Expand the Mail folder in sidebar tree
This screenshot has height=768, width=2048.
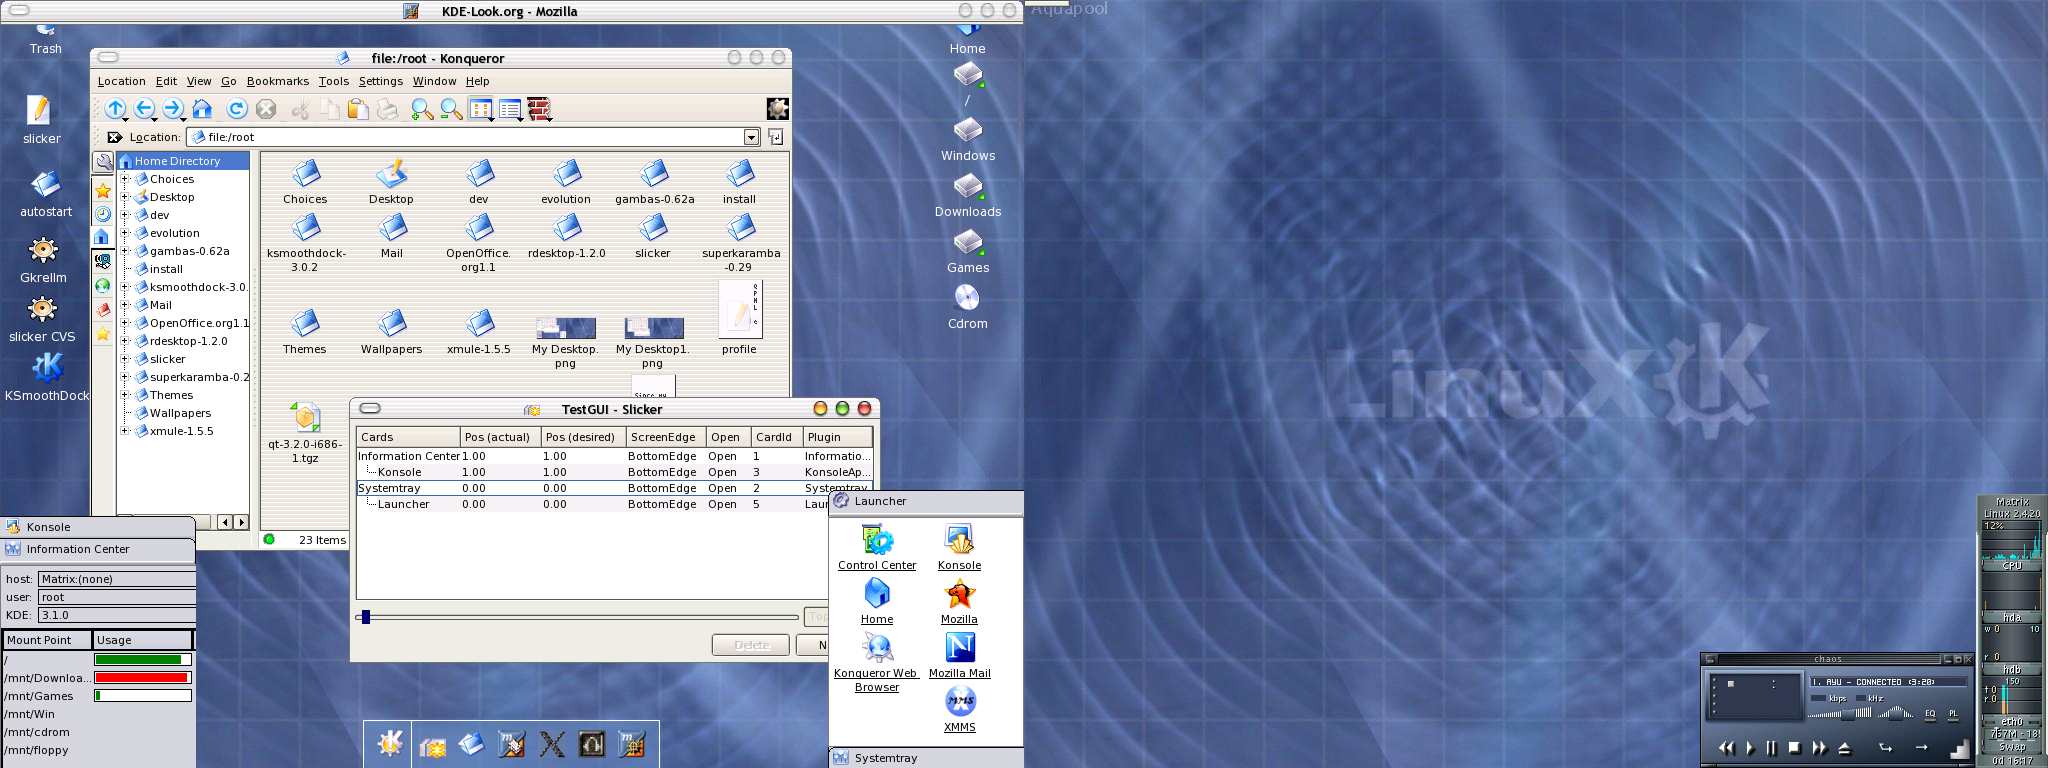pyautogui.click(x=125, y=305)
